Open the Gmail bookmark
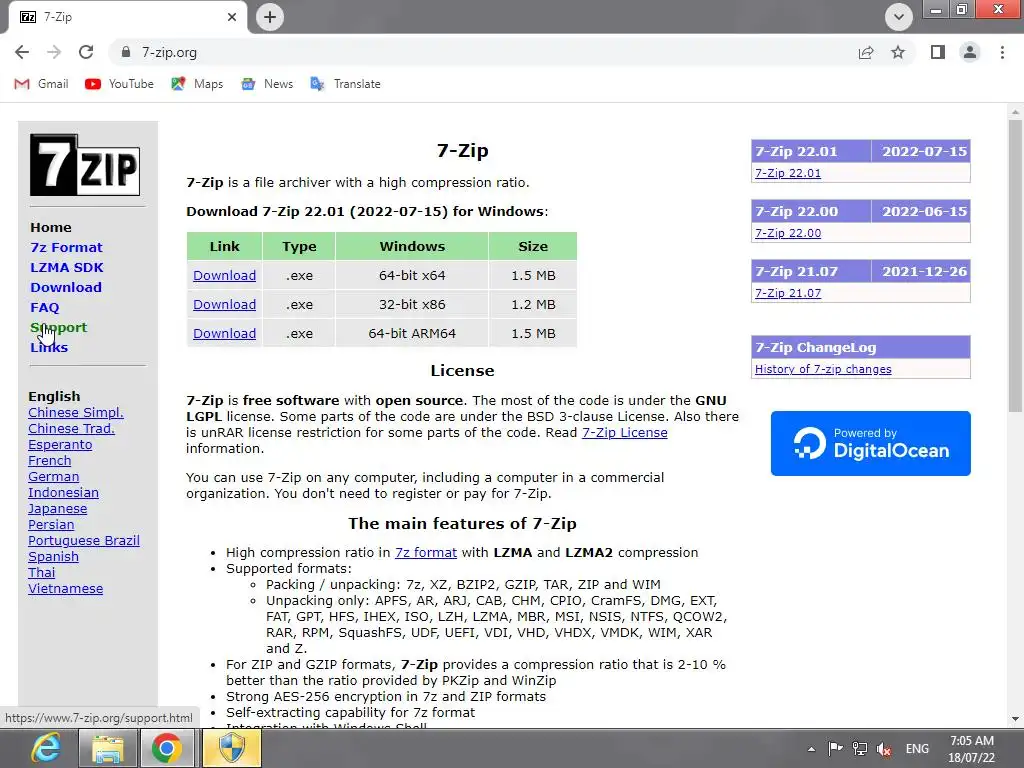This screenshot has height=768, width=1024. tap(41, 84)
